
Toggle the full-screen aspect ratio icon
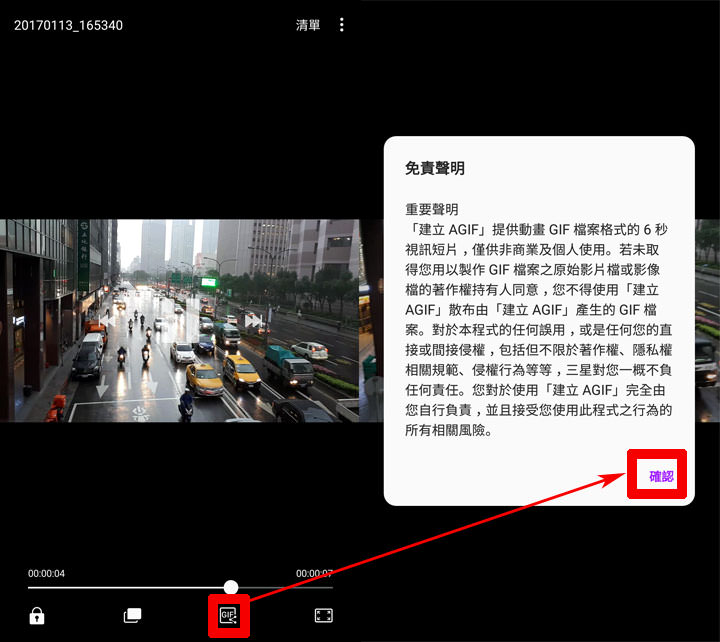click(323, 616)
